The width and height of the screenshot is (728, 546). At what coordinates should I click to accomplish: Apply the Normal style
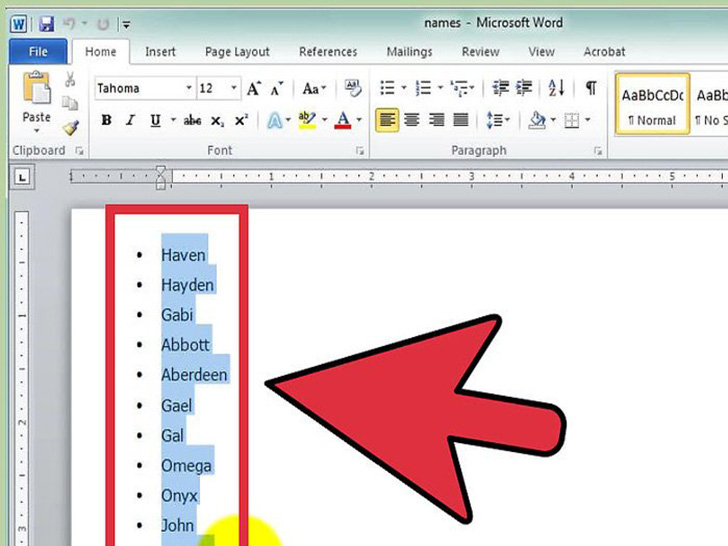[652, 104]
